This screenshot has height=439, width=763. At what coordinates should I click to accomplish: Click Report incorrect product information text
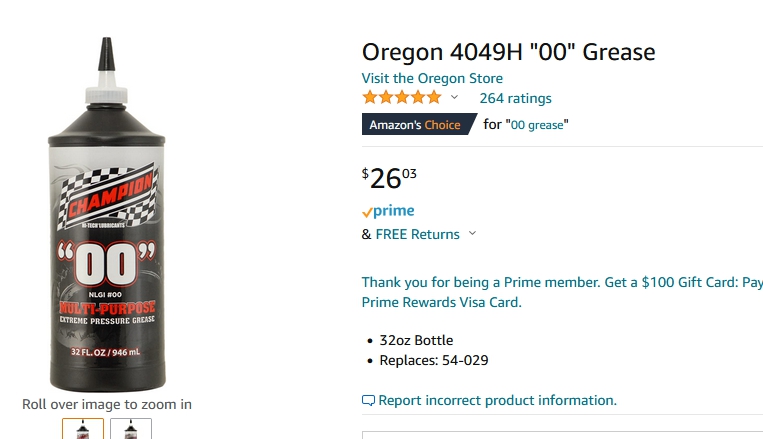click(497, 400)
